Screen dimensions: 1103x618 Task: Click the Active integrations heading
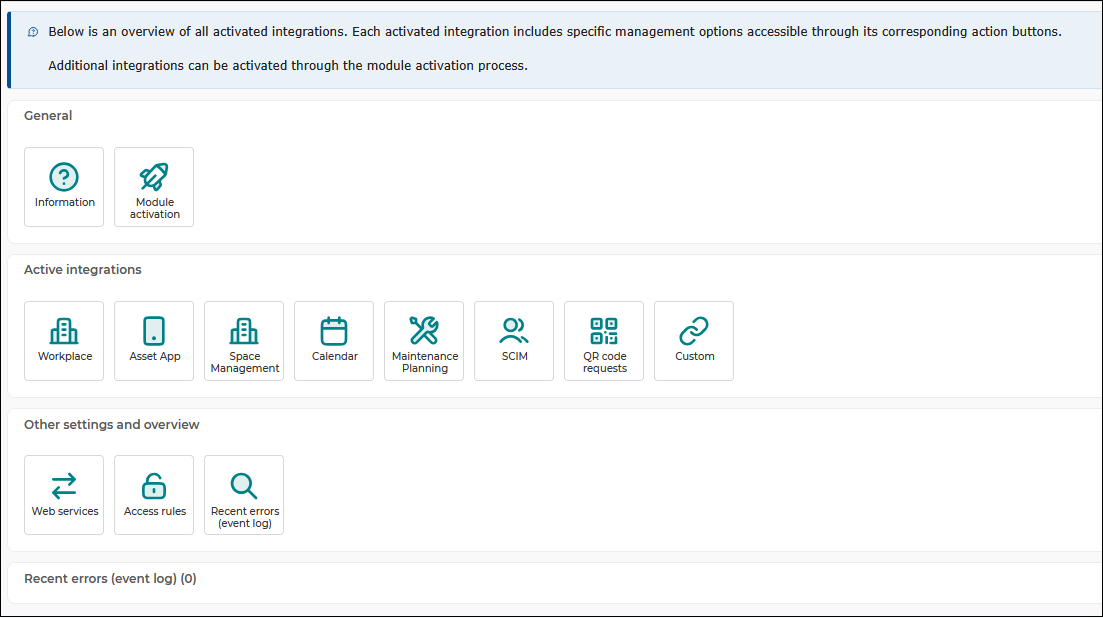pos(83,269)
